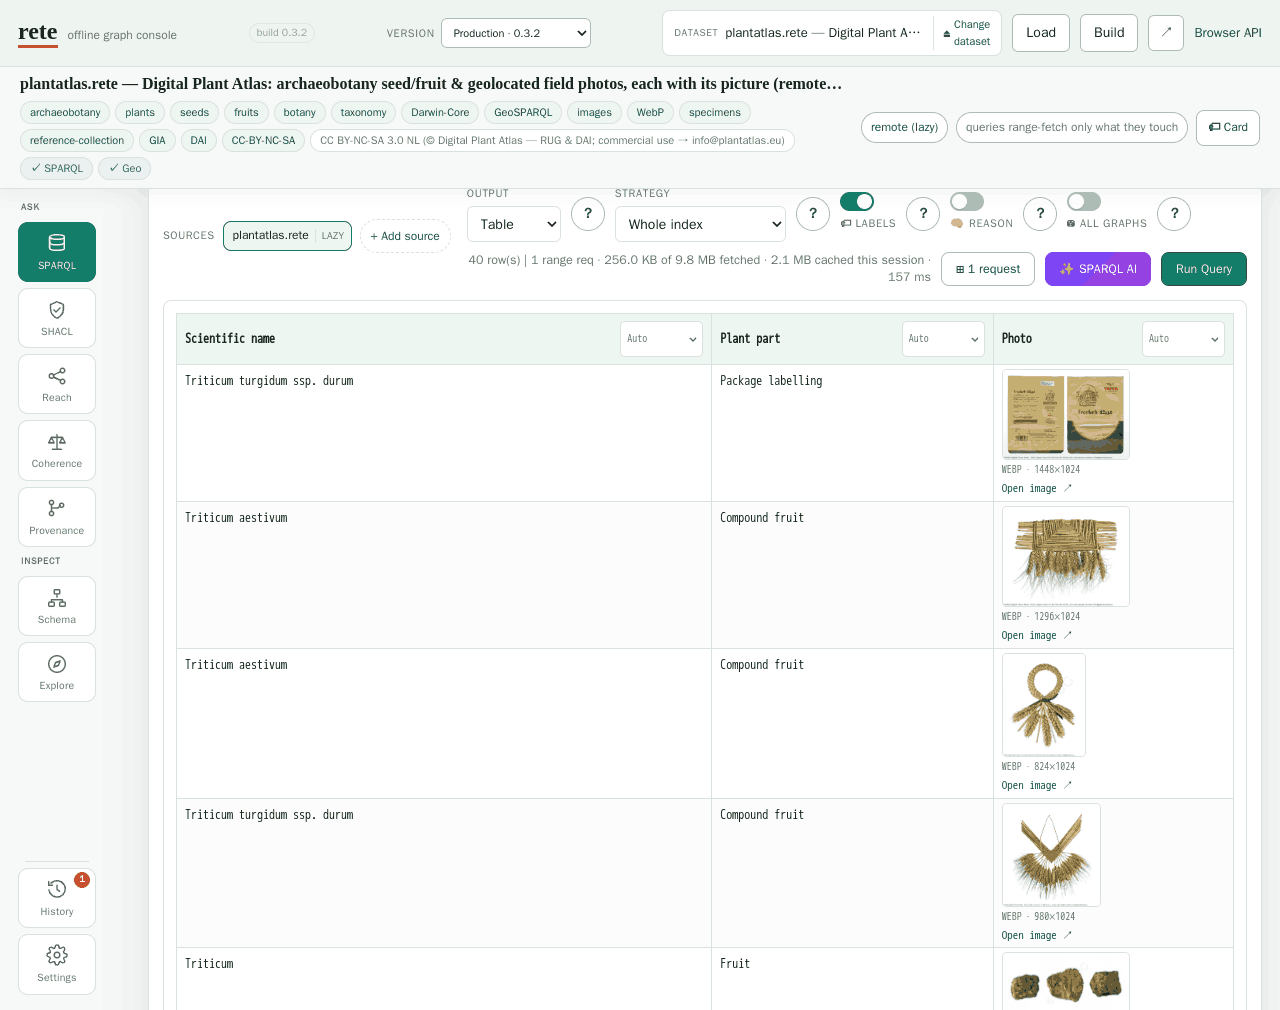Image resolution: width=1280 pixels, height=1010 pixels.
Task: Open the Version dropdown Production 0.3.2
Action: click(x=516, y=33)
